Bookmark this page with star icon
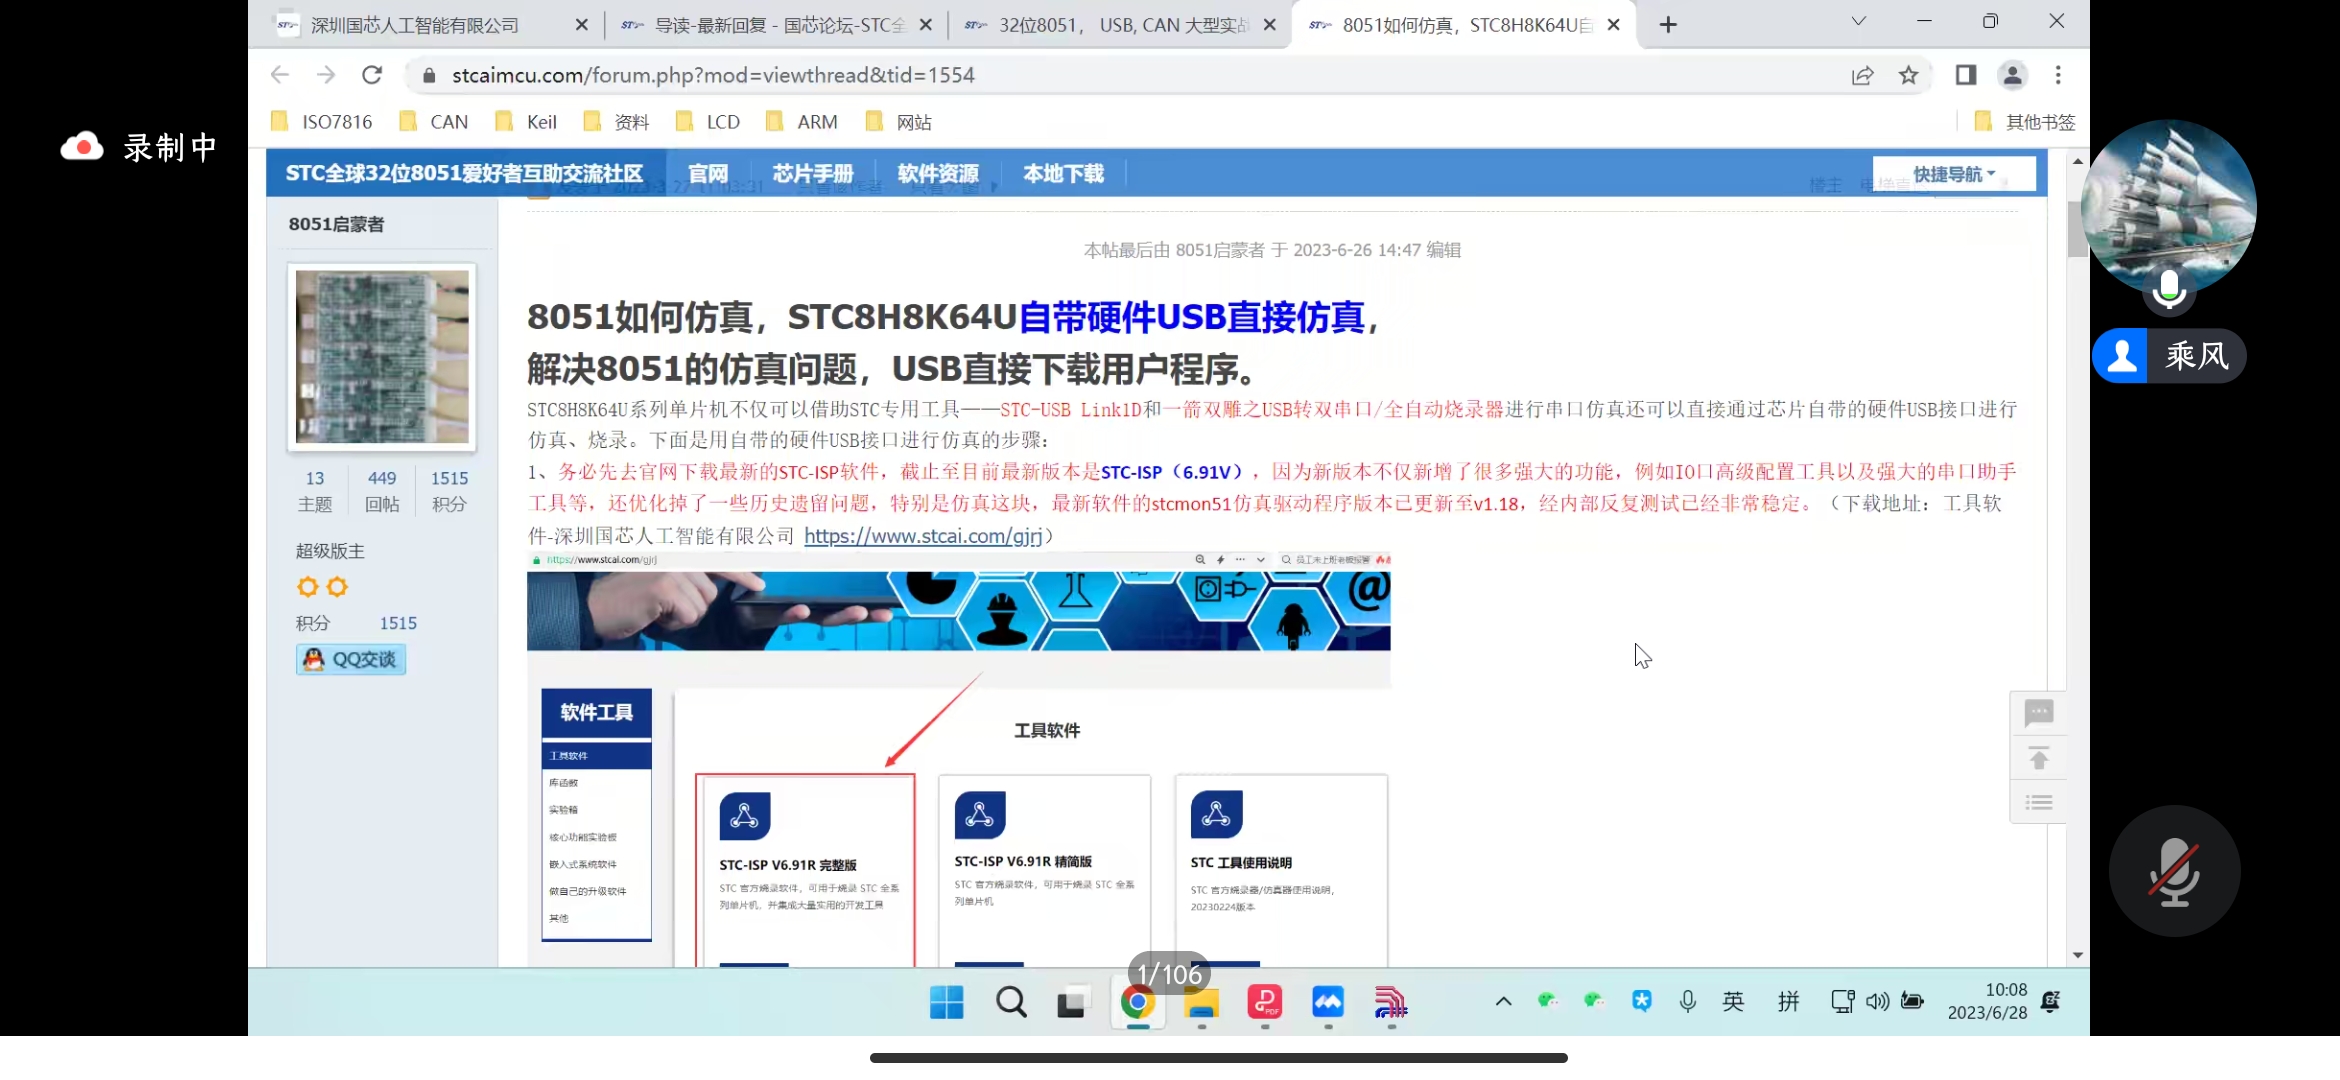 click(1908, 75)
